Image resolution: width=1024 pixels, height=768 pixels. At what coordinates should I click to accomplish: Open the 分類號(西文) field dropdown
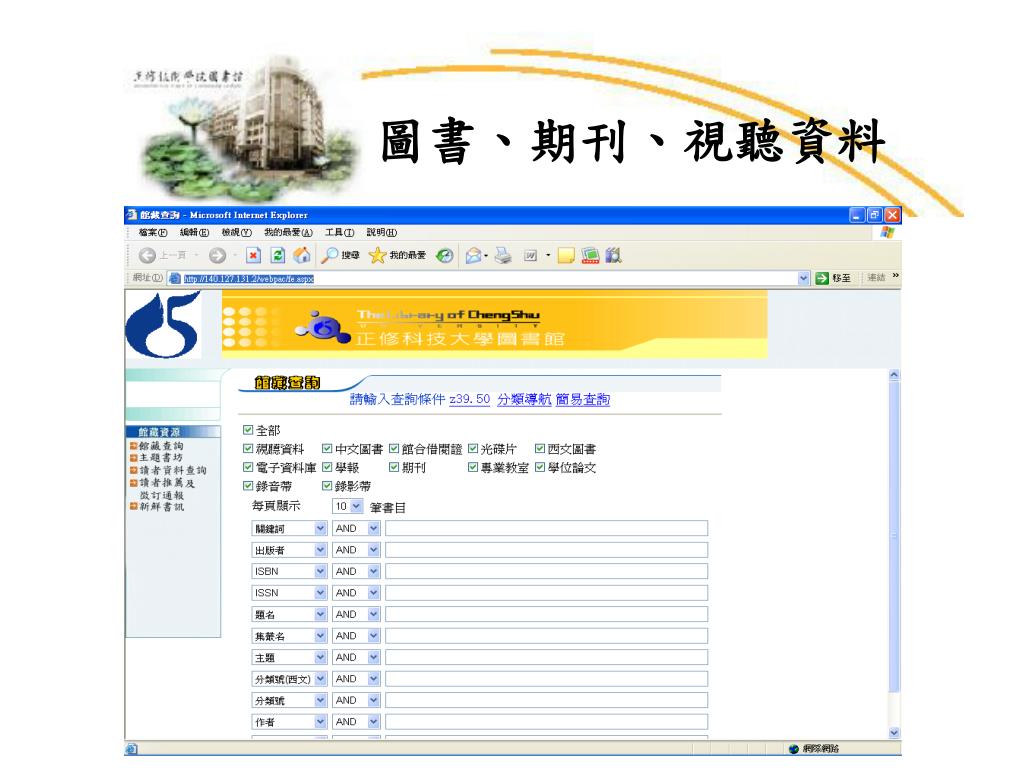(x=289, y=679)
